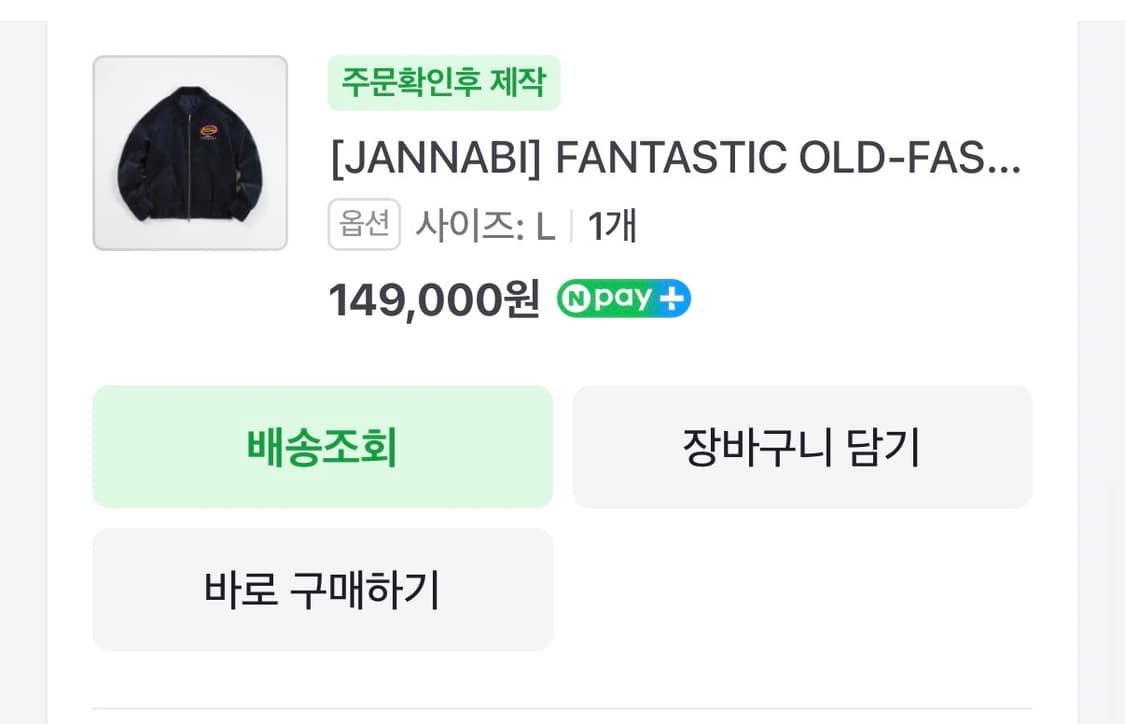Click the full Npay+ payment button
The image size is (1125, 724).
pyautogui.click(x=622, y=297)
